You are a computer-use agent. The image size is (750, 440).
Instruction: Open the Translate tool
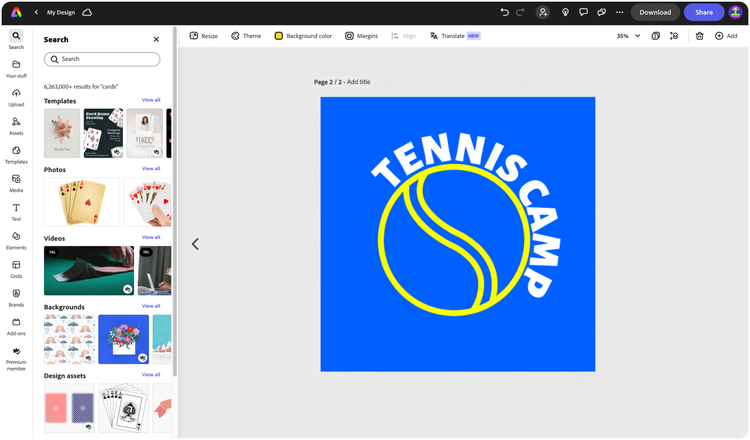tap(454, 36)
